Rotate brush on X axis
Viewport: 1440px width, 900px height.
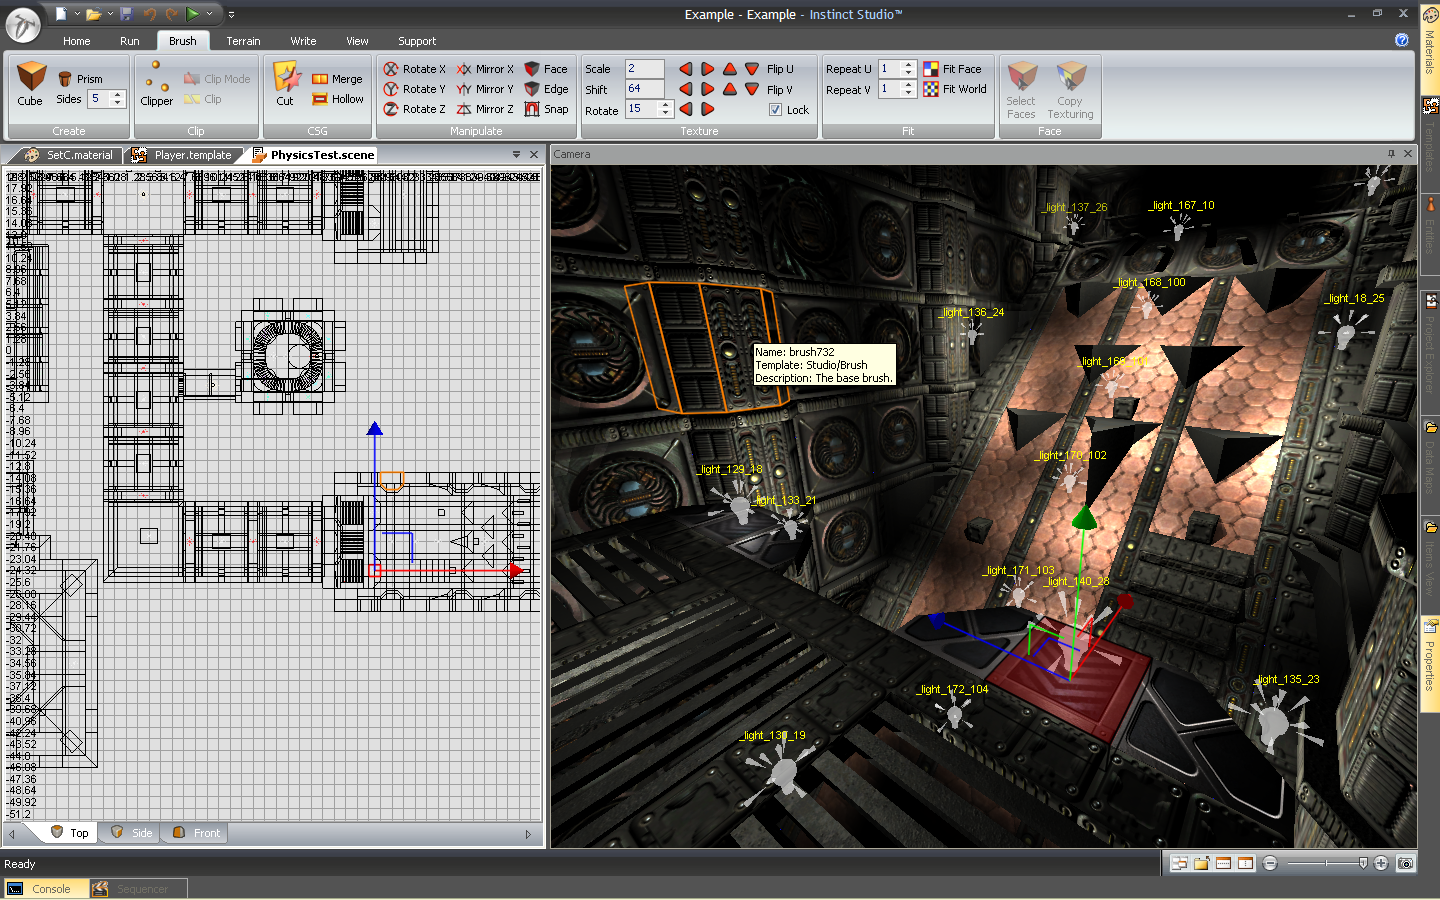tap(415, 69)
